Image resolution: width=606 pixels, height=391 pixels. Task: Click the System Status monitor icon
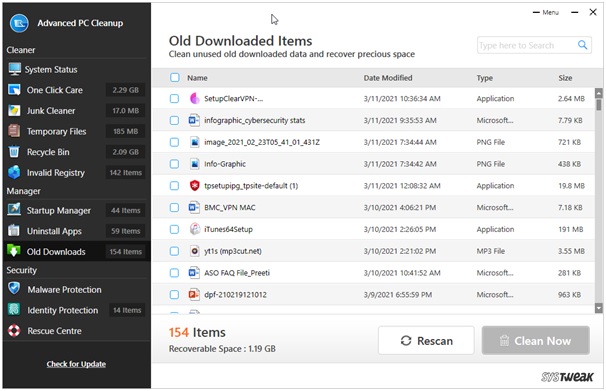[x=15, y=69]
